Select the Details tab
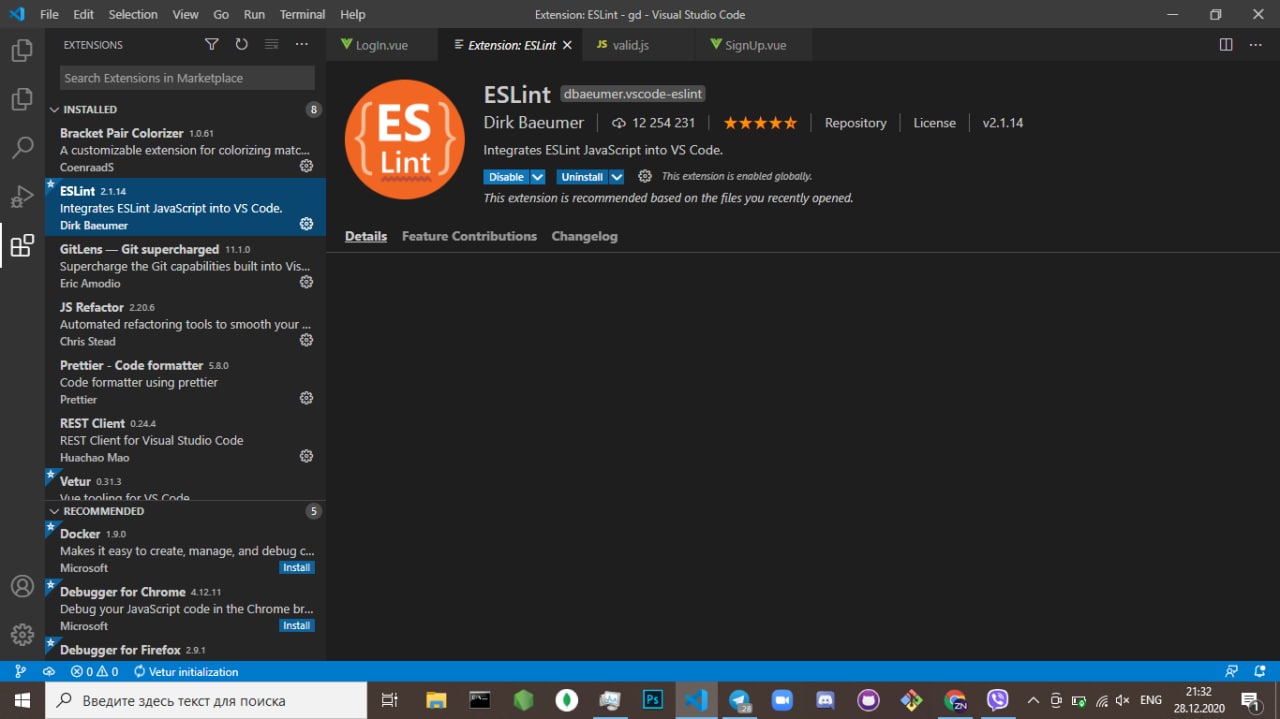The image size is (1280, 719). (x=366, y=236)
